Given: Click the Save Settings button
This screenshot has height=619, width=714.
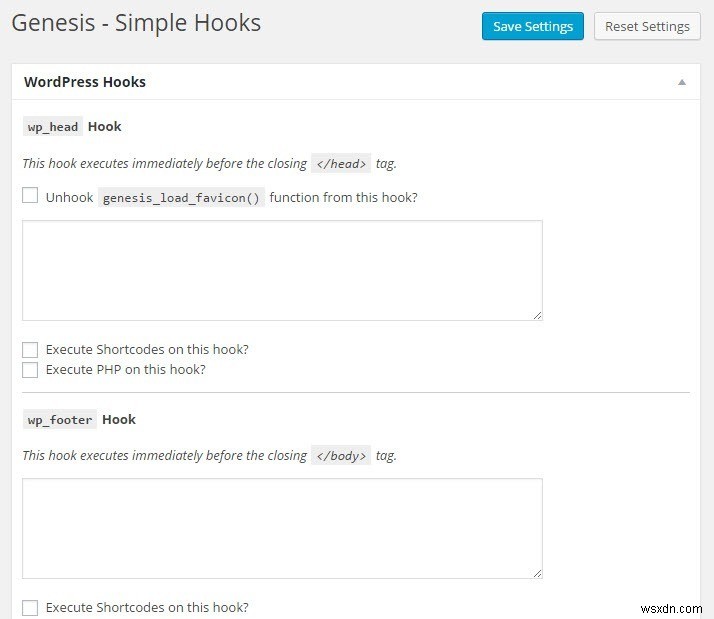Looking at the screenshot, I should pos(532,26).
